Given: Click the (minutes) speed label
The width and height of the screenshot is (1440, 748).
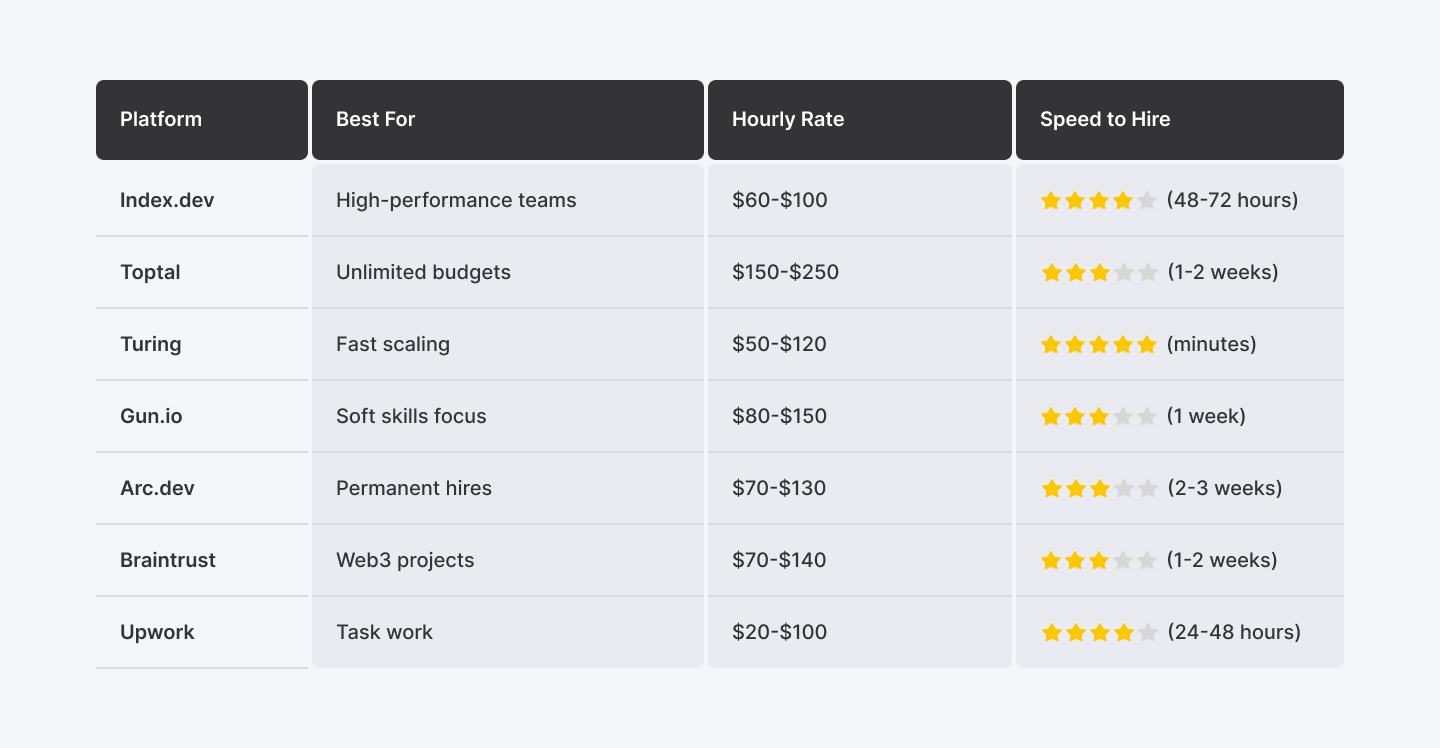Looking at the screenshot, I should point(1211,344).
